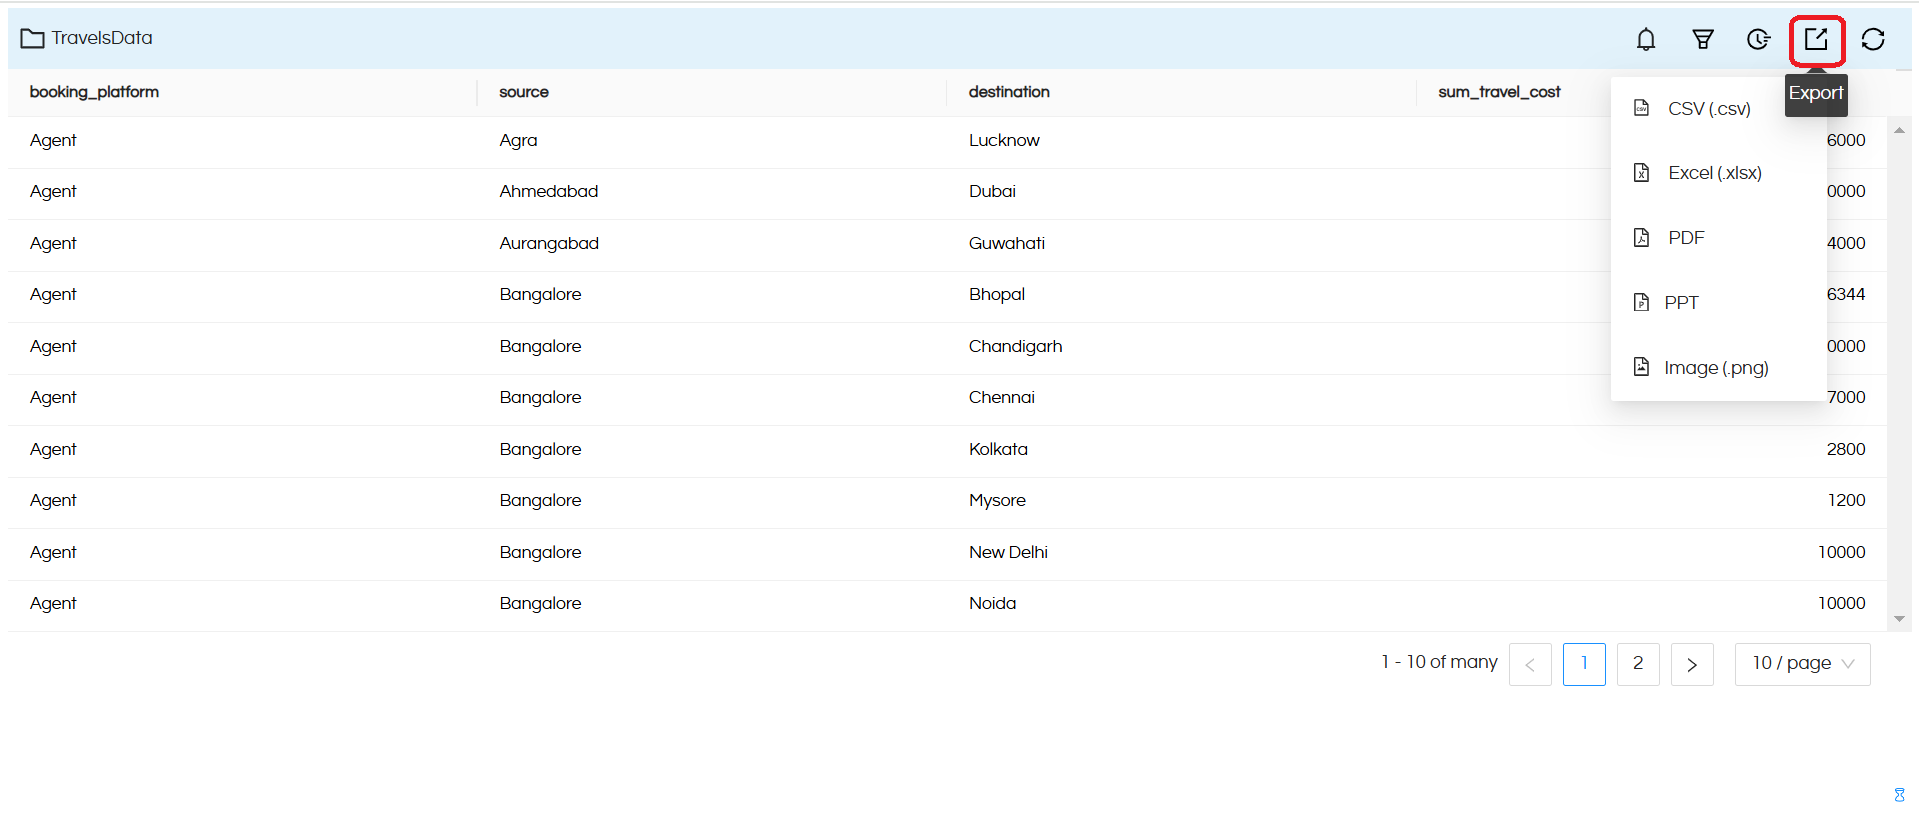Click the previous page arrow
The height and width of the screenshot is (826, 1919).
(1530, 664)
